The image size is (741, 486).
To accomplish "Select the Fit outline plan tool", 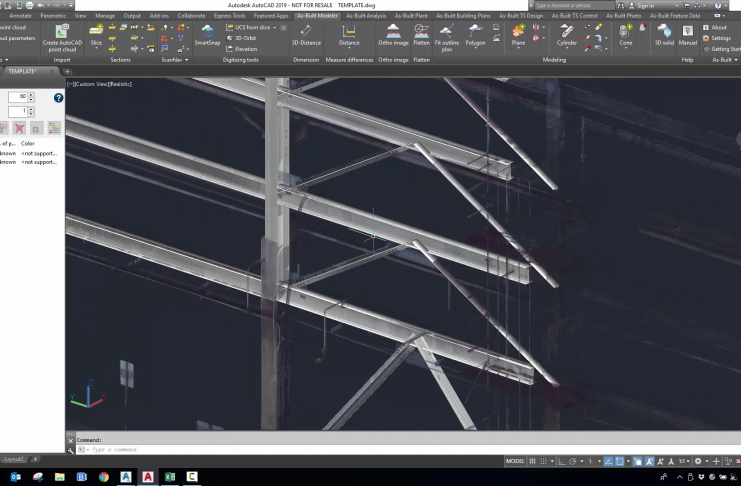I will point(447,33).
